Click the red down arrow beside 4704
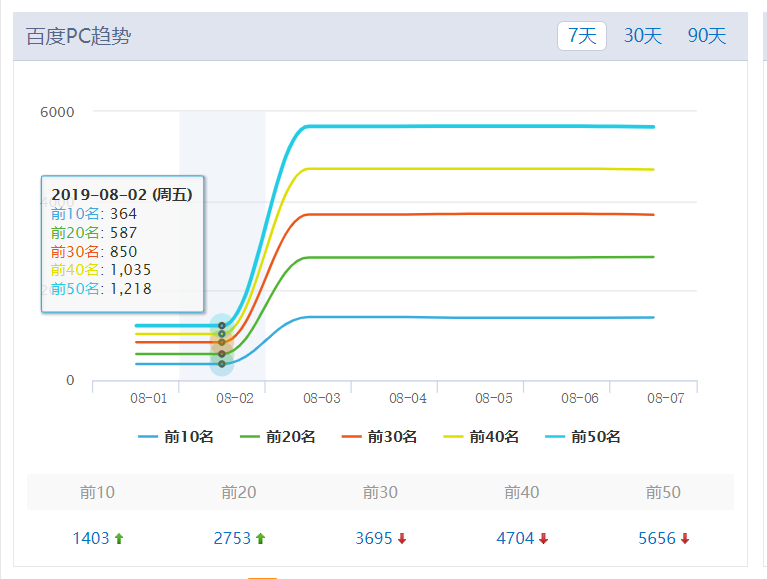 (x=543, y=539)
